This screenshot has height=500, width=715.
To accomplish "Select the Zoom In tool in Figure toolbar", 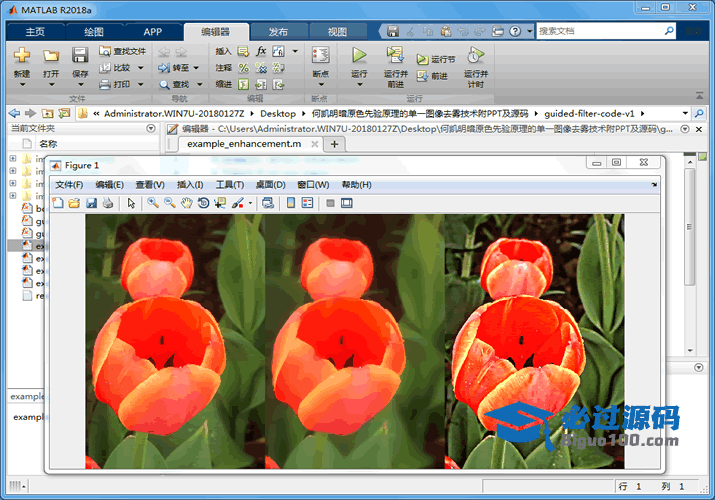I will tap(152, 203).
